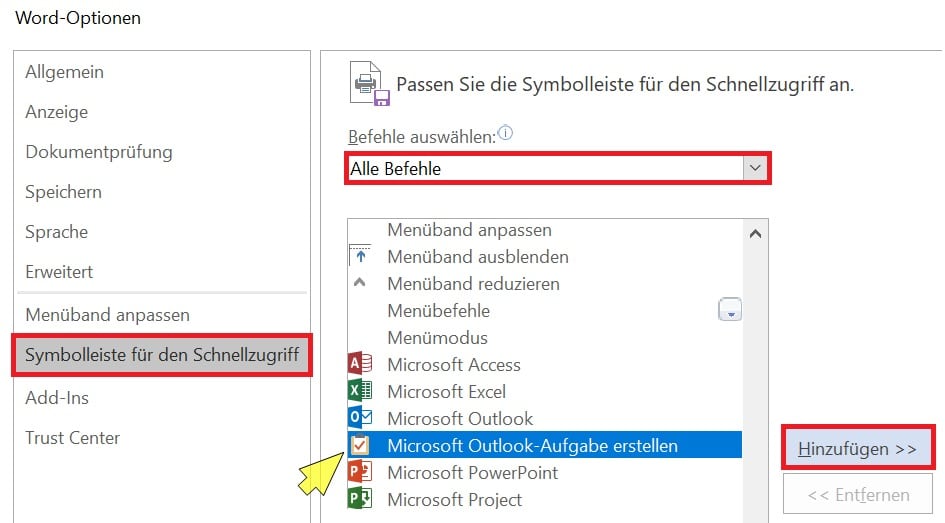
Task: Select Menüband anpassen in the command list
Action: click(469, 231)
